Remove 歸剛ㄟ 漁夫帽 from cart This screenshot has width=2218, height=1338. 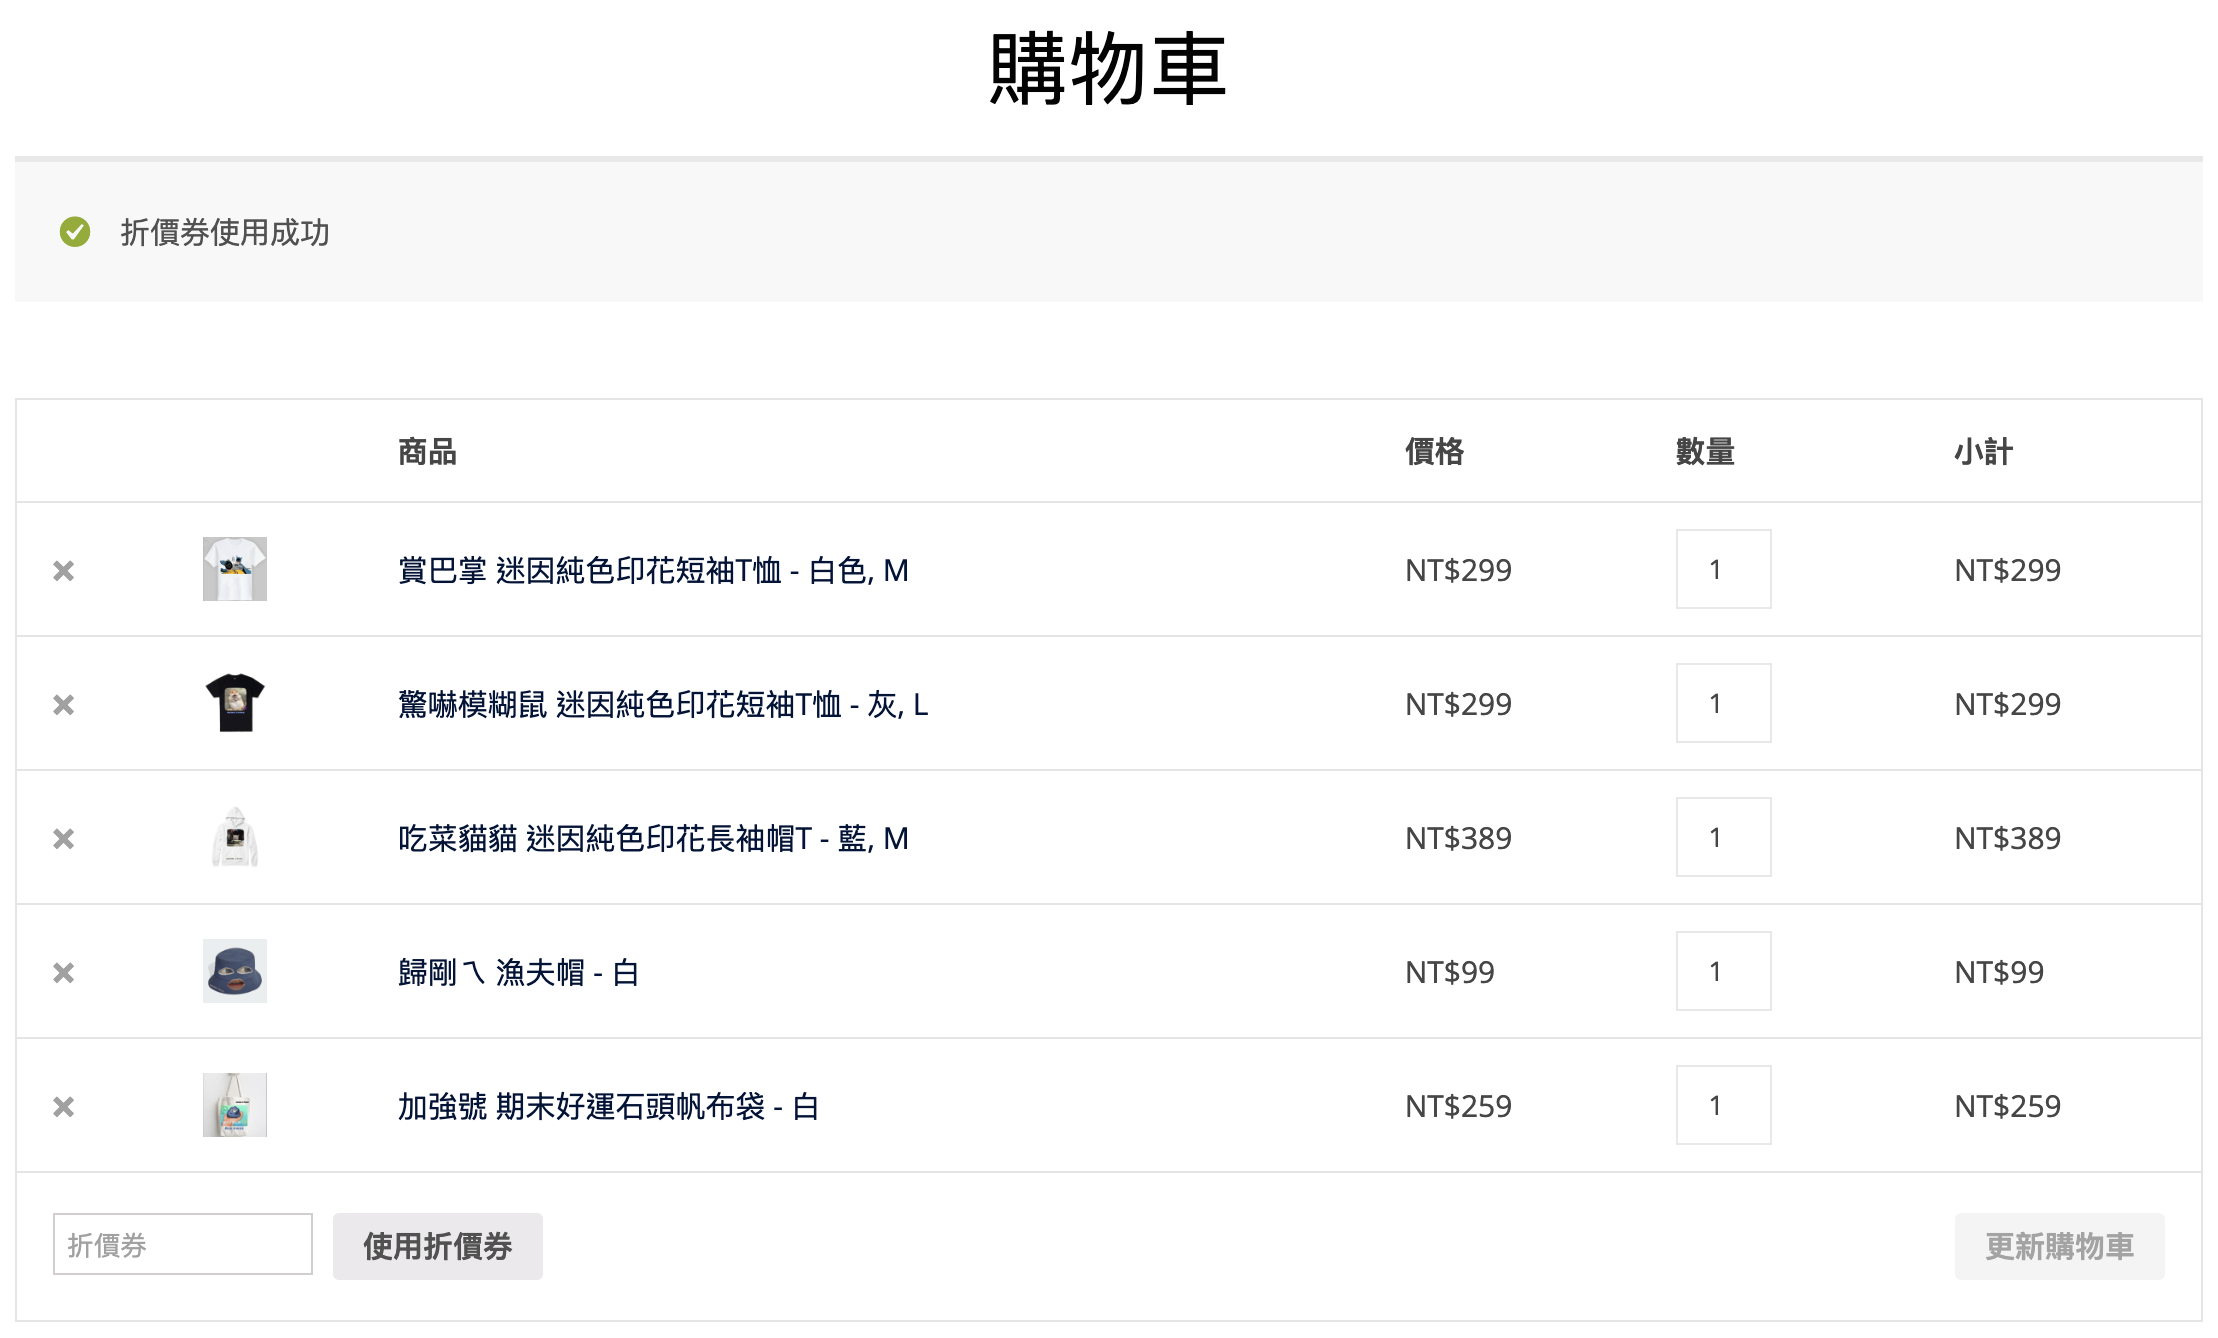click(64, 973)
